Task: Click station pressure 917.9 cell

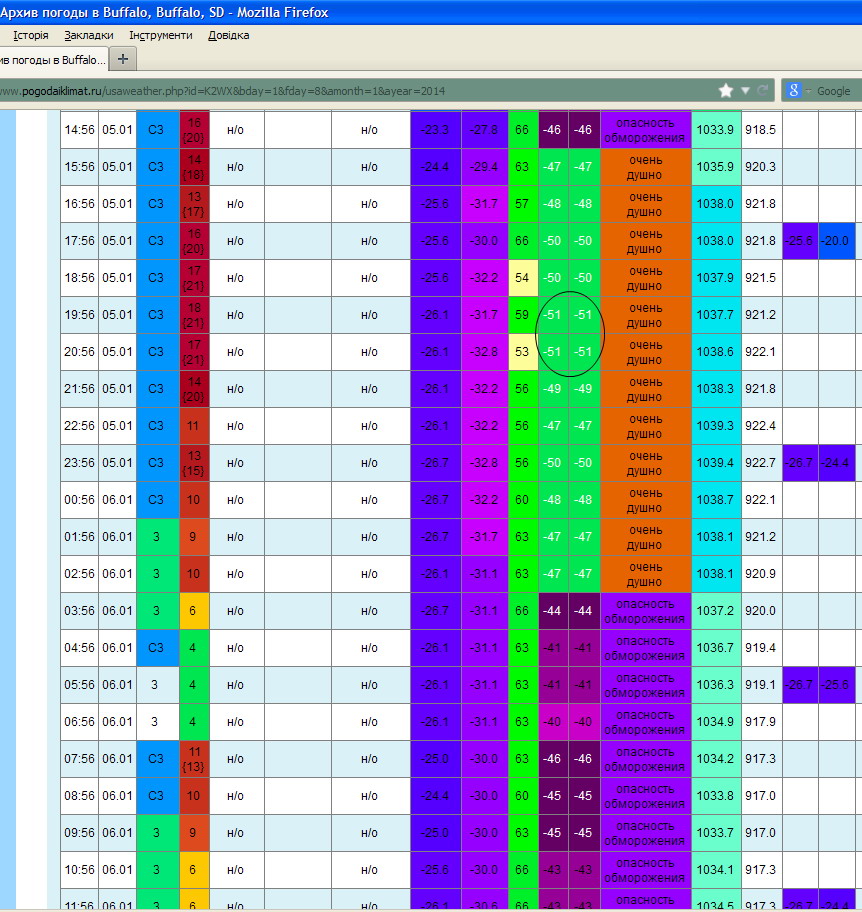Action: (761, 722)
